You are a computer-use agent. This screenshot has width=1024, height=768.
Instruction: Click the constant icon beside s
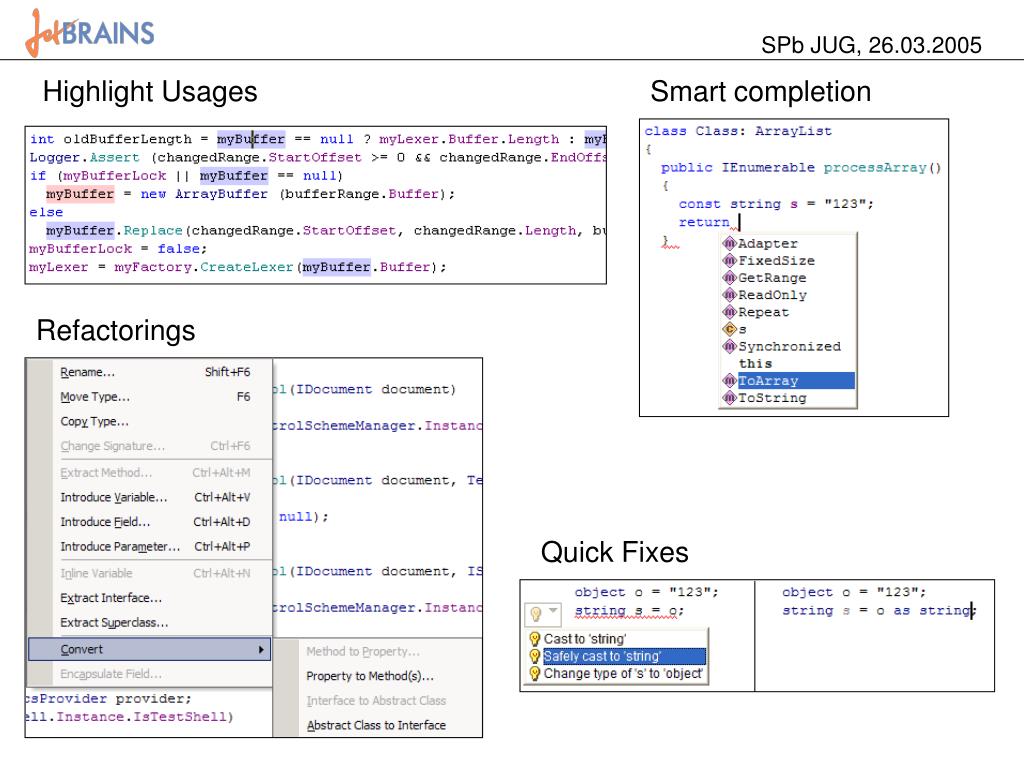(729, 329)
